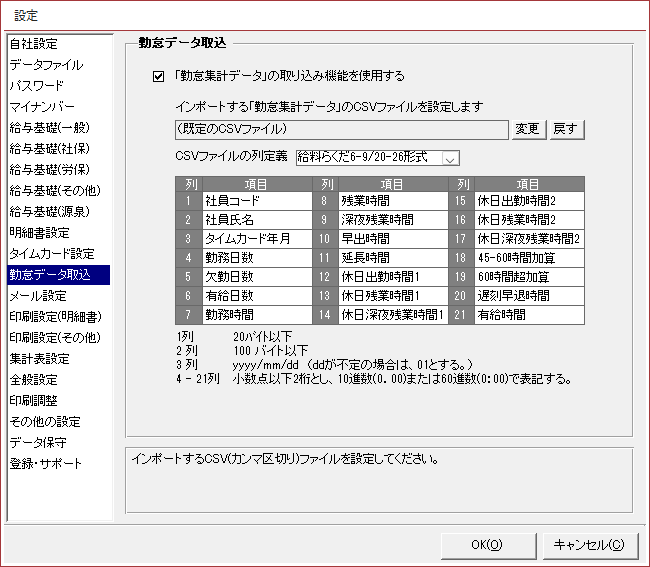Click the 変更 button

tap(529, 130)
